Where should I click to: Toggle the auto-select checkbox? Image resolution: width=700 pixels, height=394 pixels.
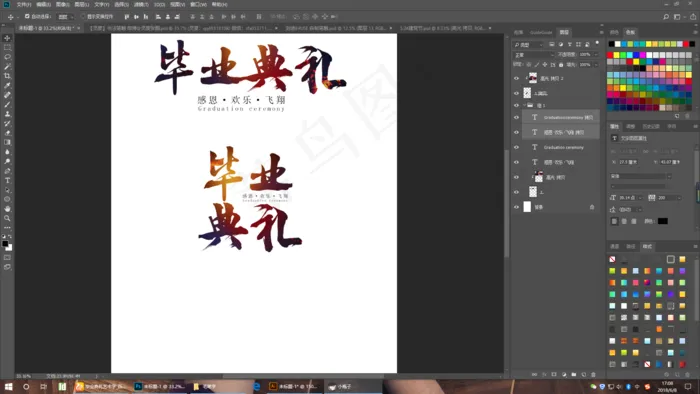(x=27, y=16)
